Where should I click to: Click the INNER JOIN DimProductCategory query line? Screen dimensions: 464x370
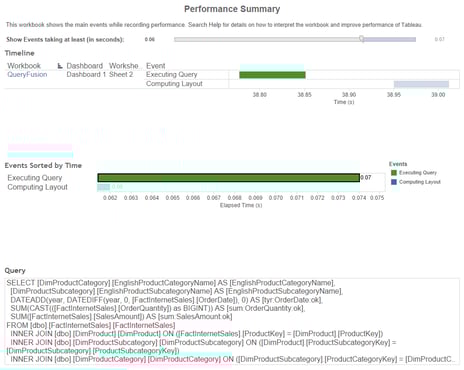(x=232, y=359)
